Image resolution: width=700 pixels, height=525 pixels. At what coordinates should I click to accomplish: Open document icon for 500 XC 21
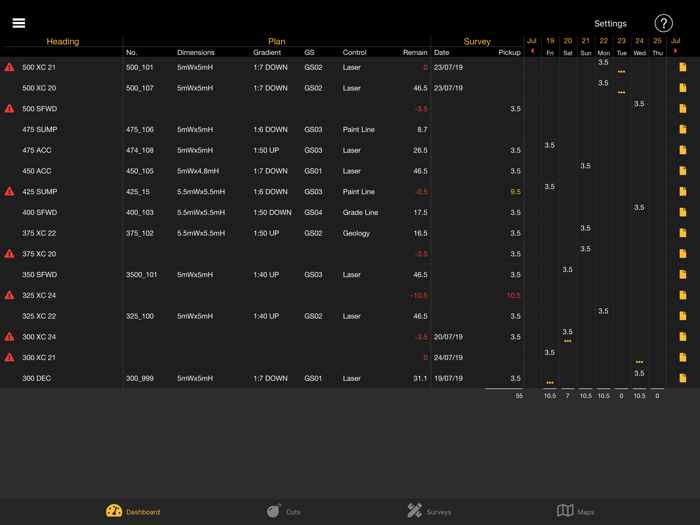(x=683, y=67)
